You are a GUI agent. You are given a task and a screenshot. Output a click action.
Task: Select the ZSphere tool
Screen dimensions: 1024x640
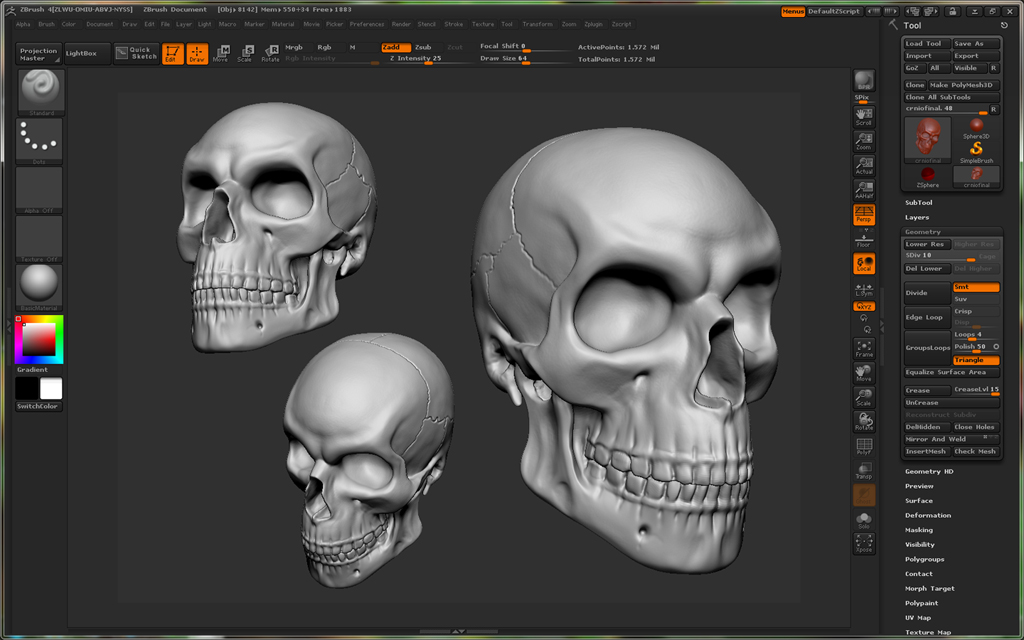click(x=927, y=177)
